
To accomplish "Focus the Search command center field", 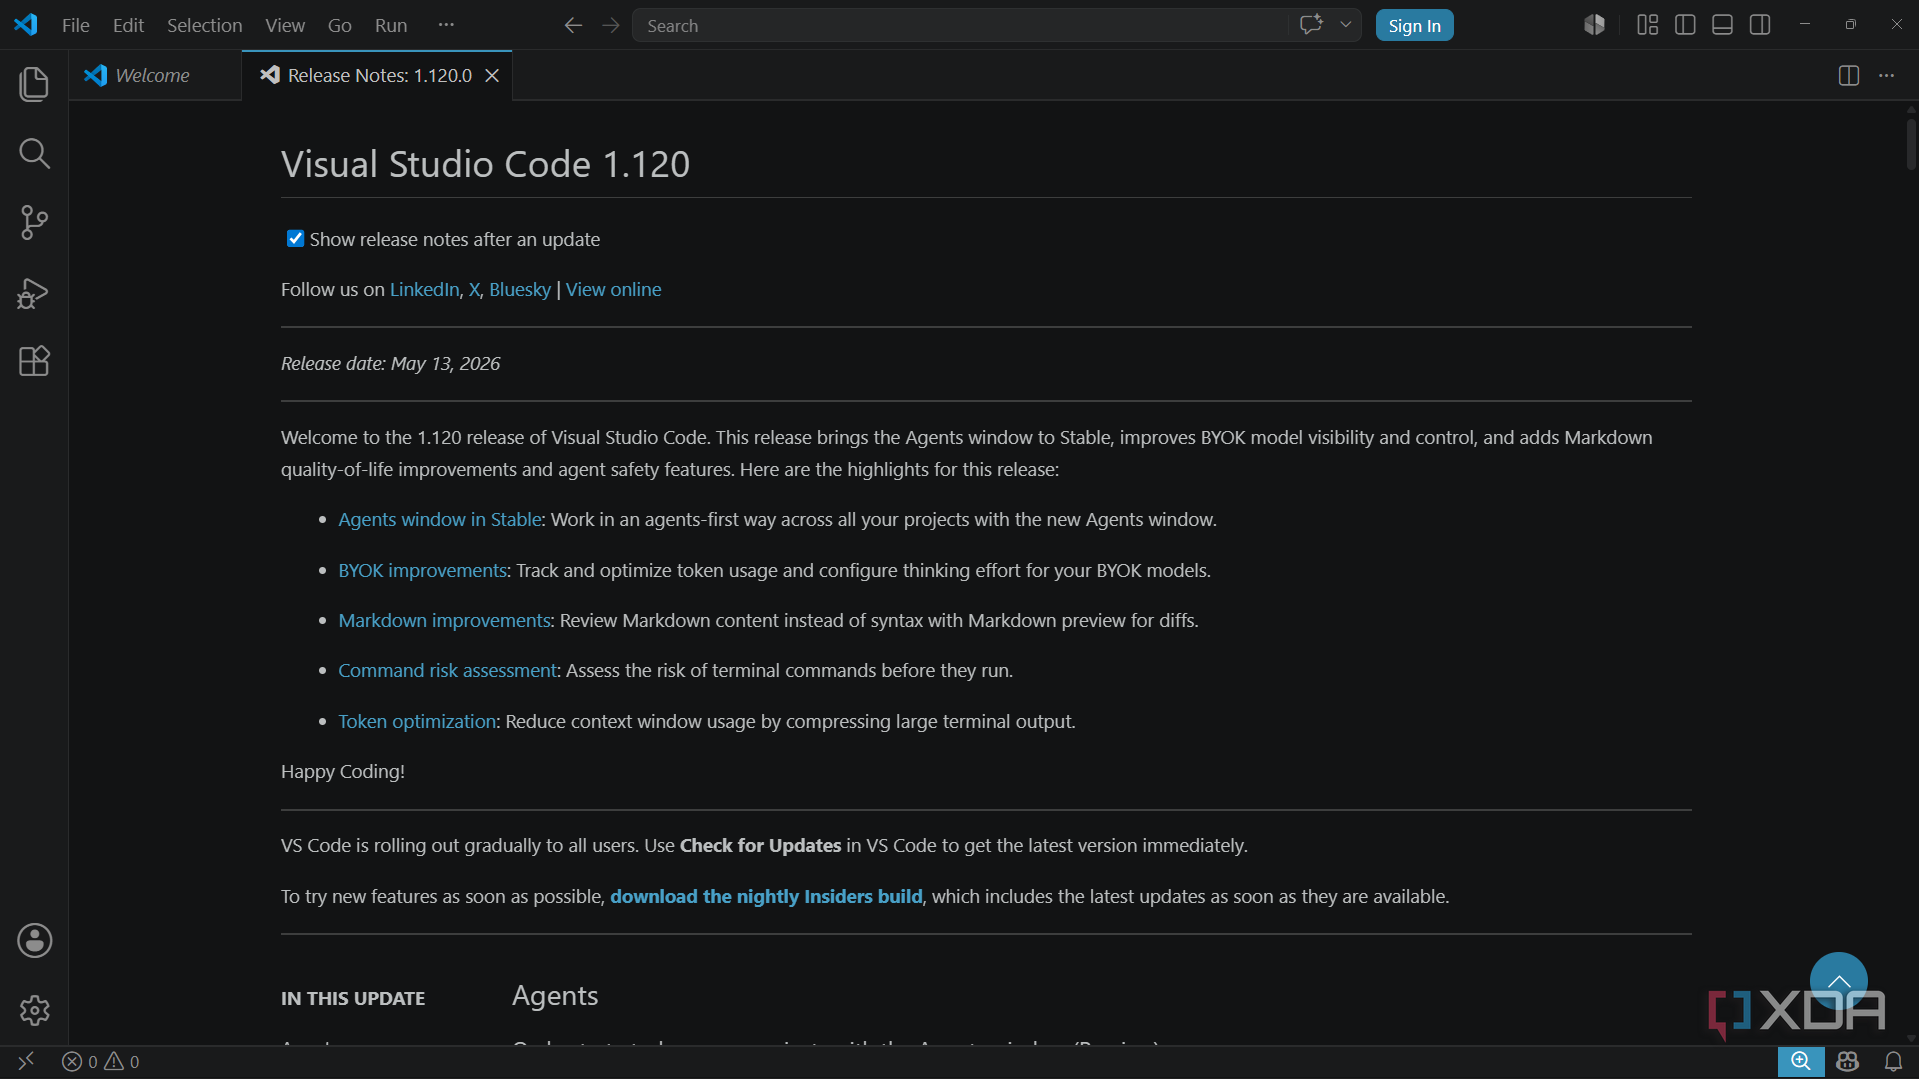I will (x=960, y=25).
